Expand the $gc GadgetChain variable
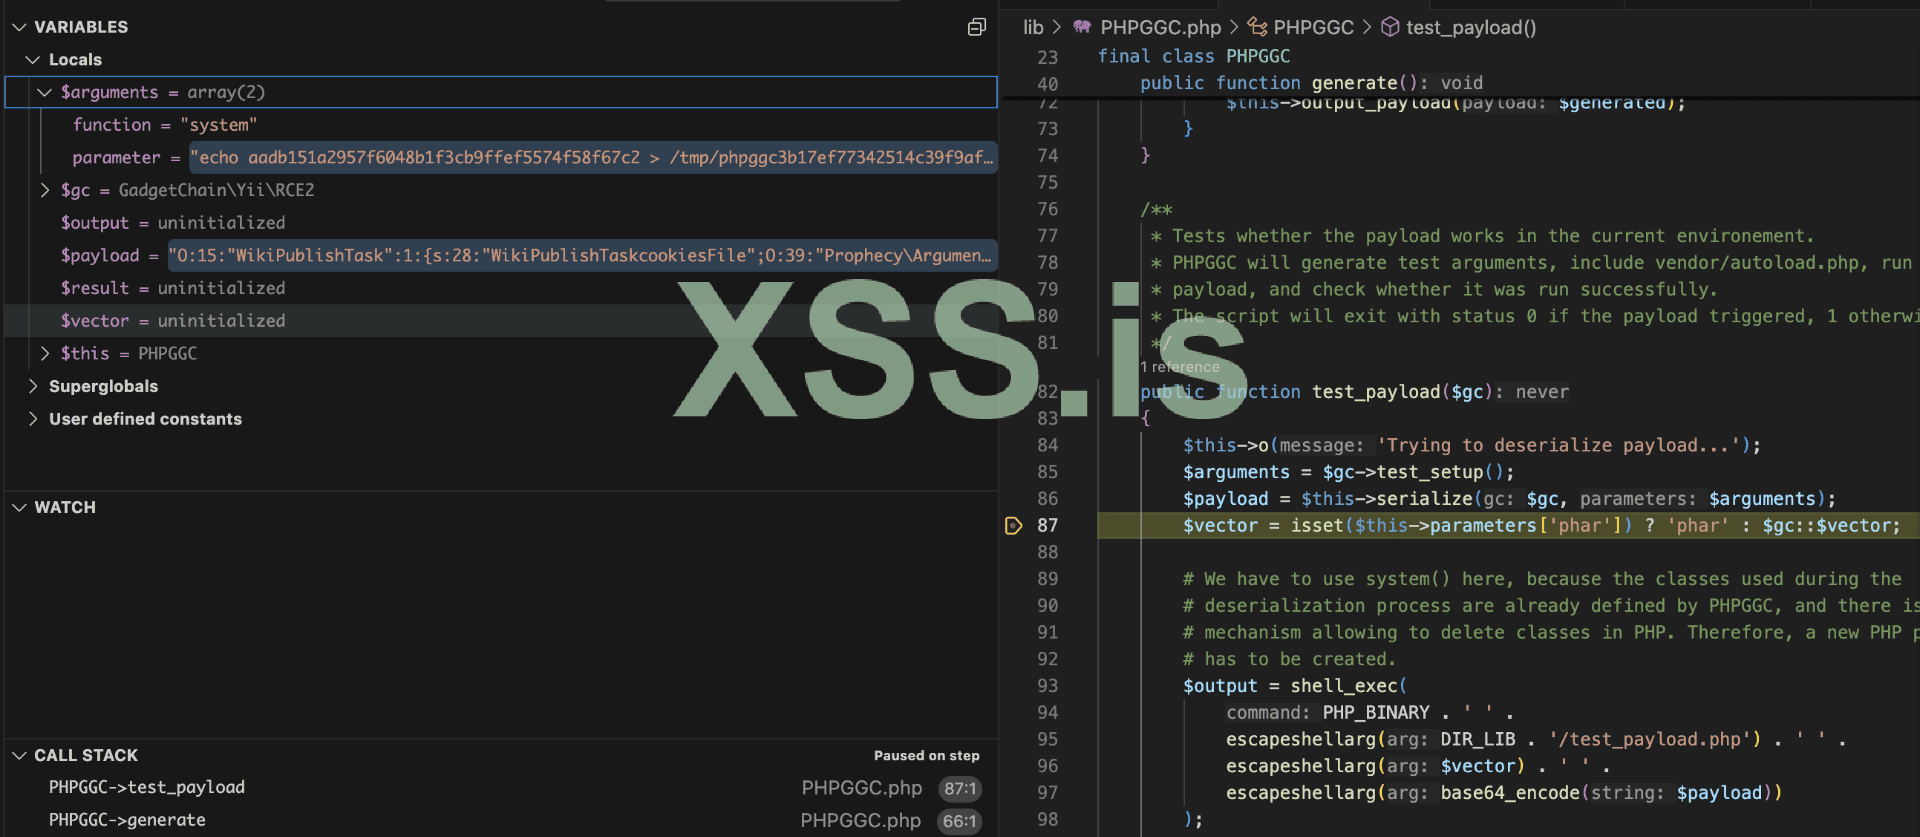The image size is (1920, 837). [45, 190]
